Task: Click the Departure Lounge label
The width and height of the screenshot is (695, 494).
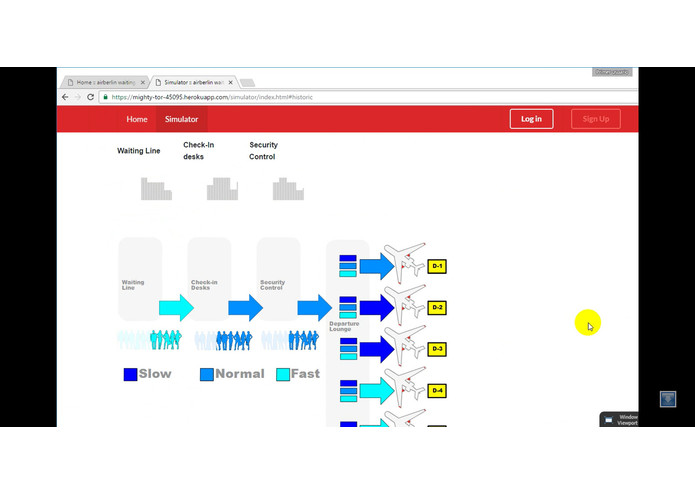Action: [344, 327]
